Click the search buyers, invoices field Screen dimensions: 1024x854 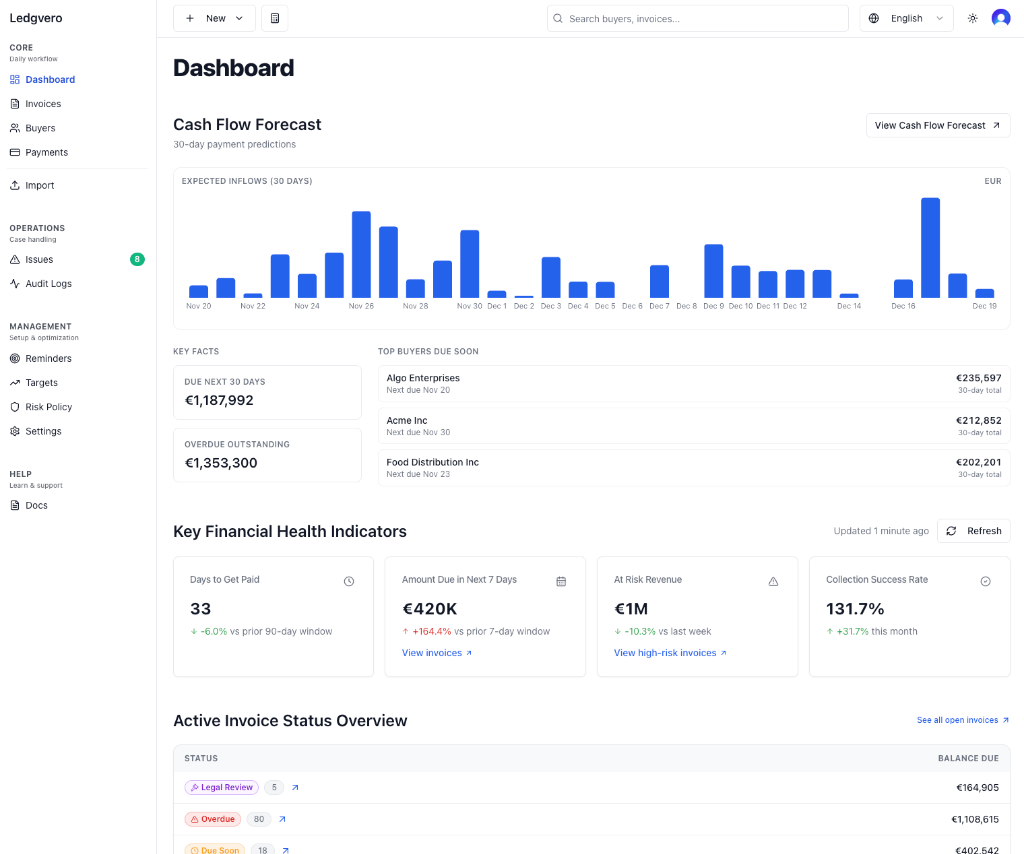(x=697, y=18)
